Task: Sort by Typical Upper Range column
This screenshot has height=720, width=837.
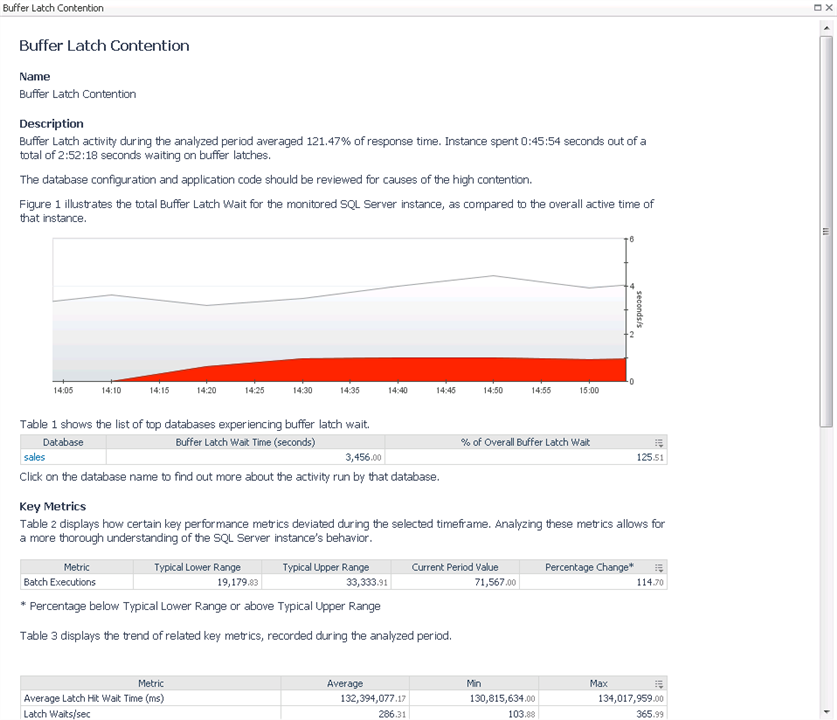Action: (x=326, y=567)
